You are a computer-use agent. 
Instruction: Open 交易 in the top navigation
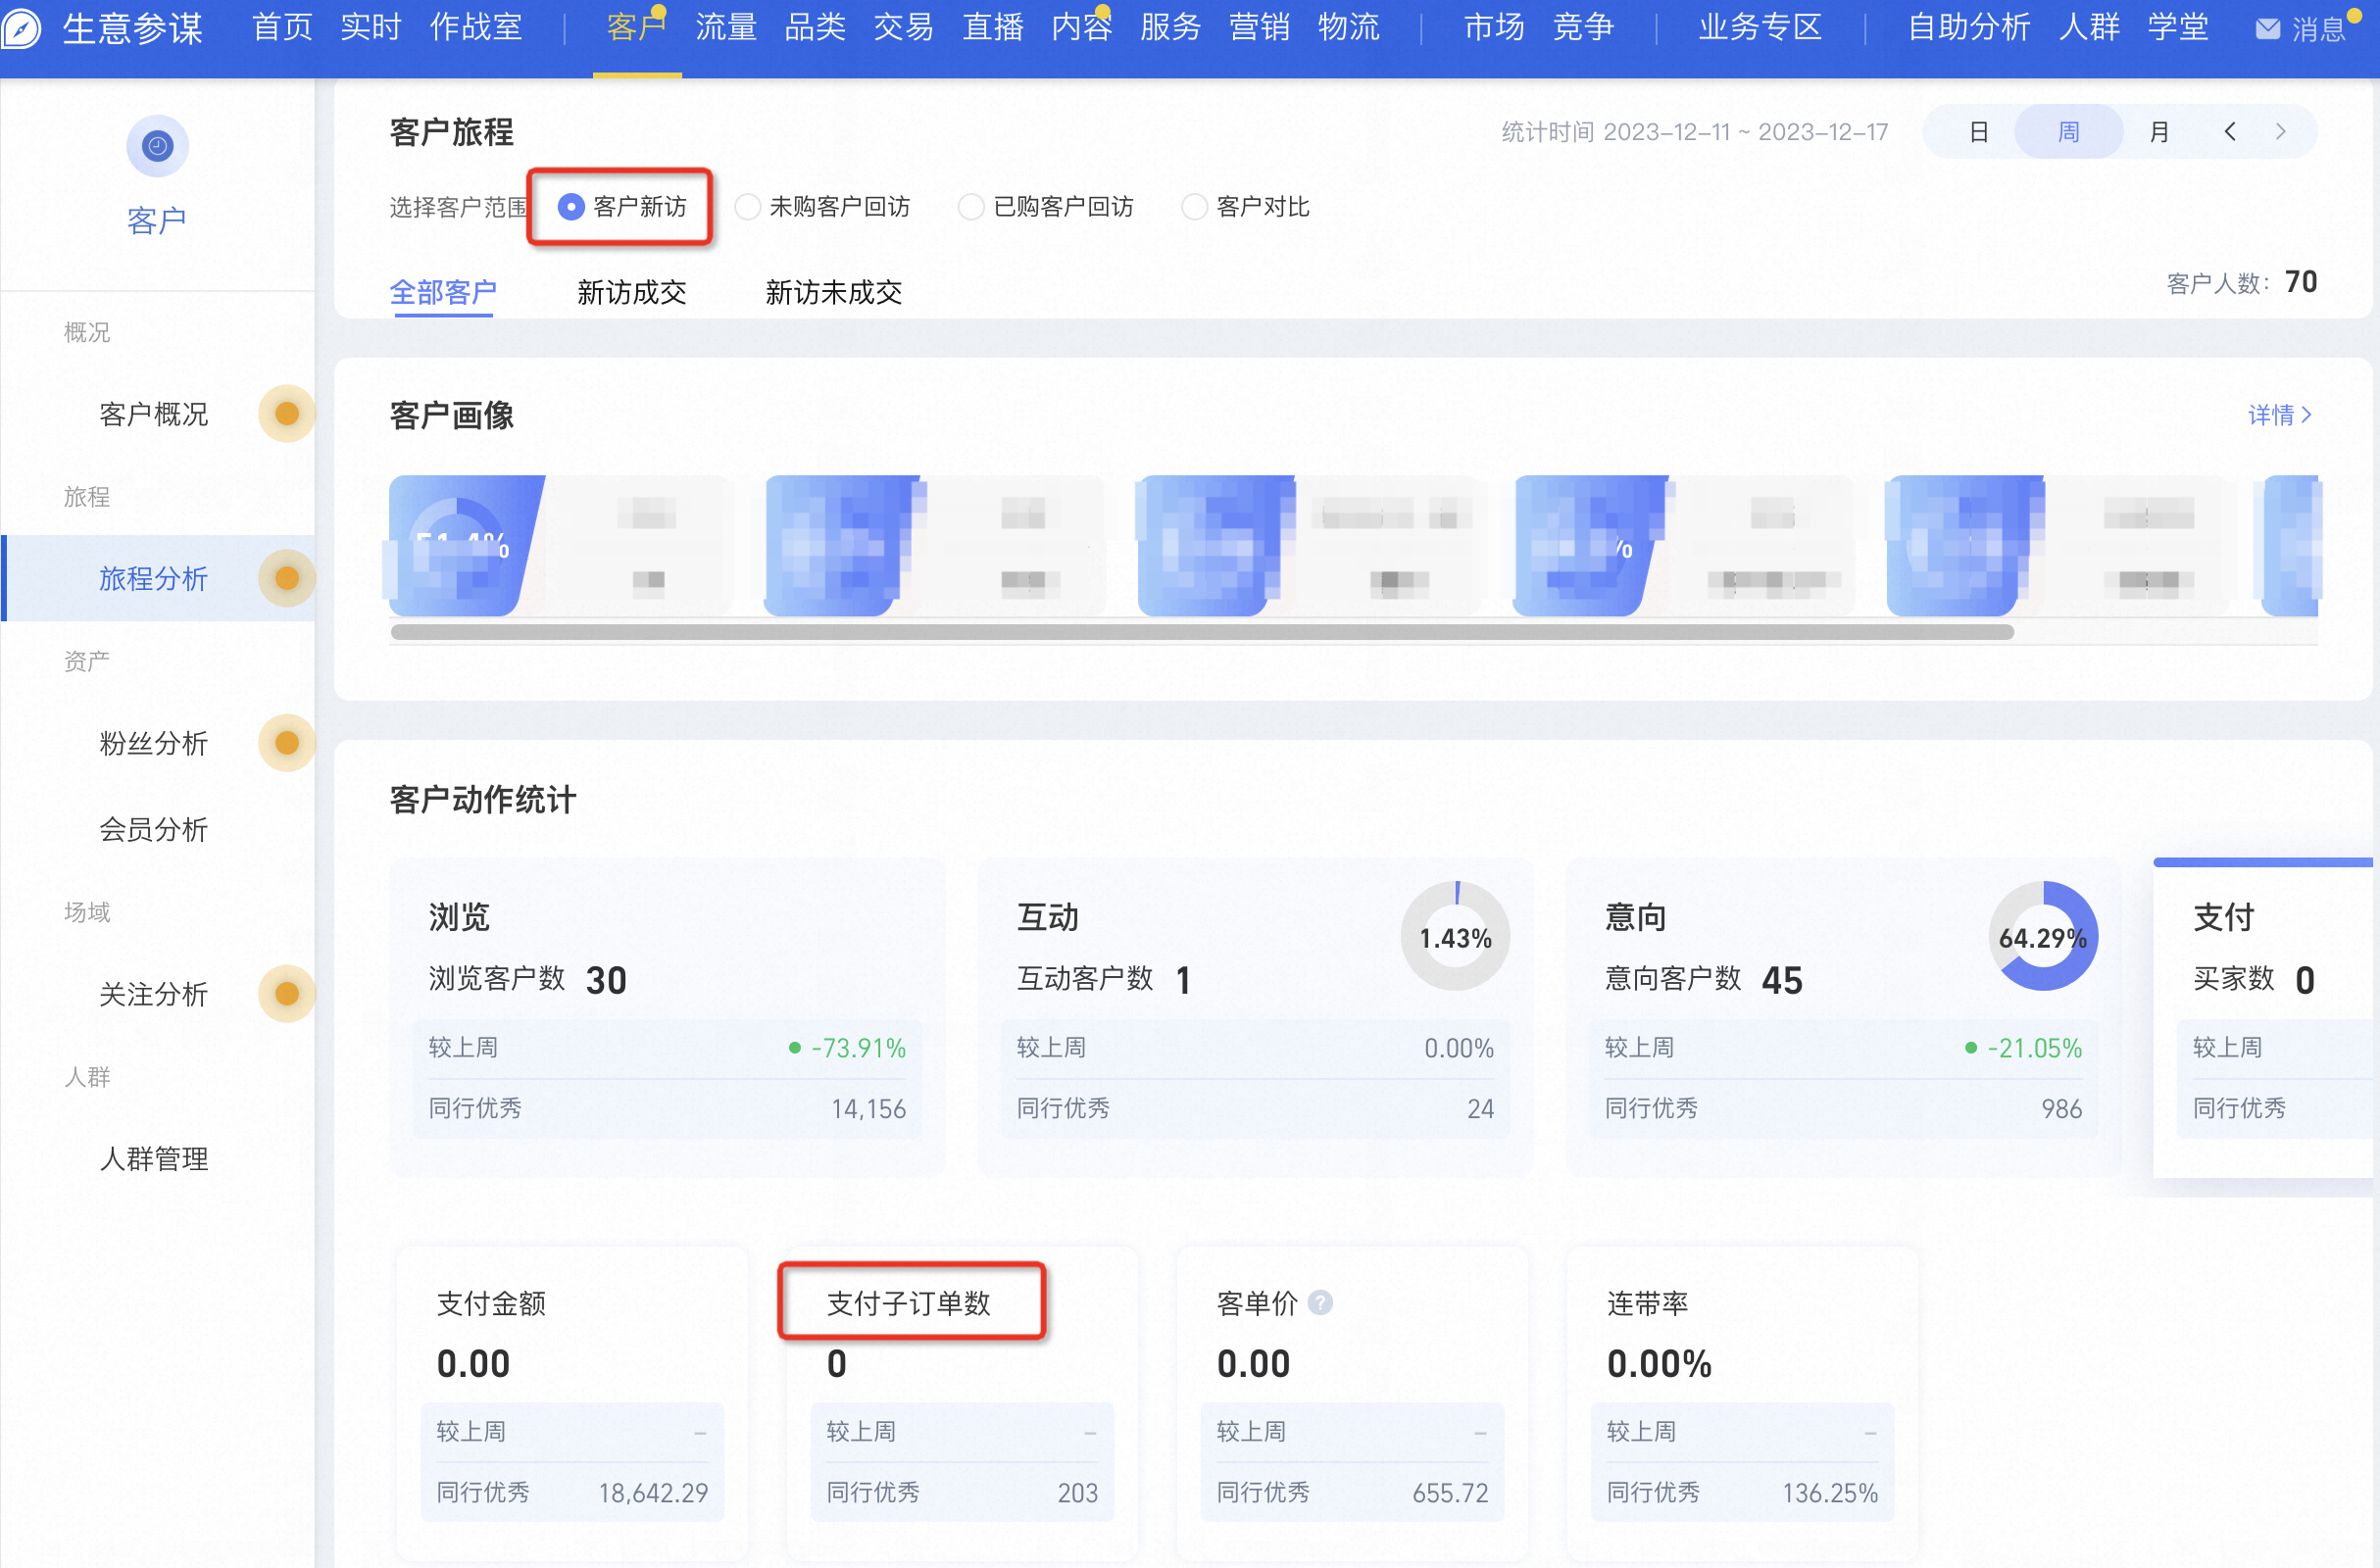pos(904,27)
